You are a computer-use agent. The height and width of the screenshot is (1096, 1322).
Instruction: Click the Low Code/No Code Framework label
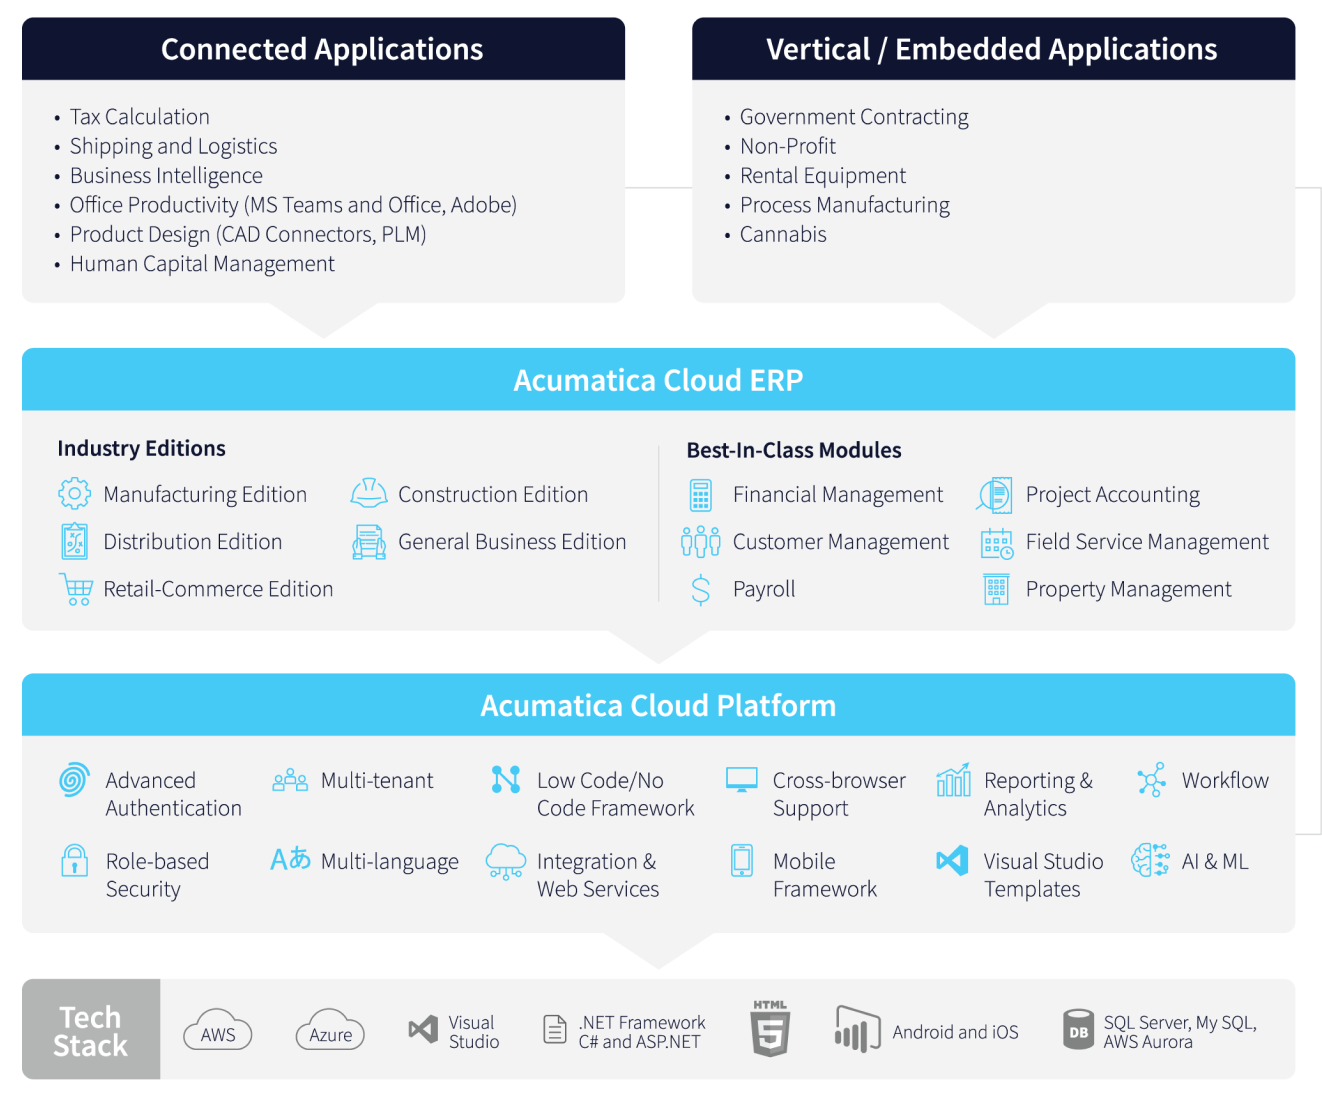[x=615, y=794]
